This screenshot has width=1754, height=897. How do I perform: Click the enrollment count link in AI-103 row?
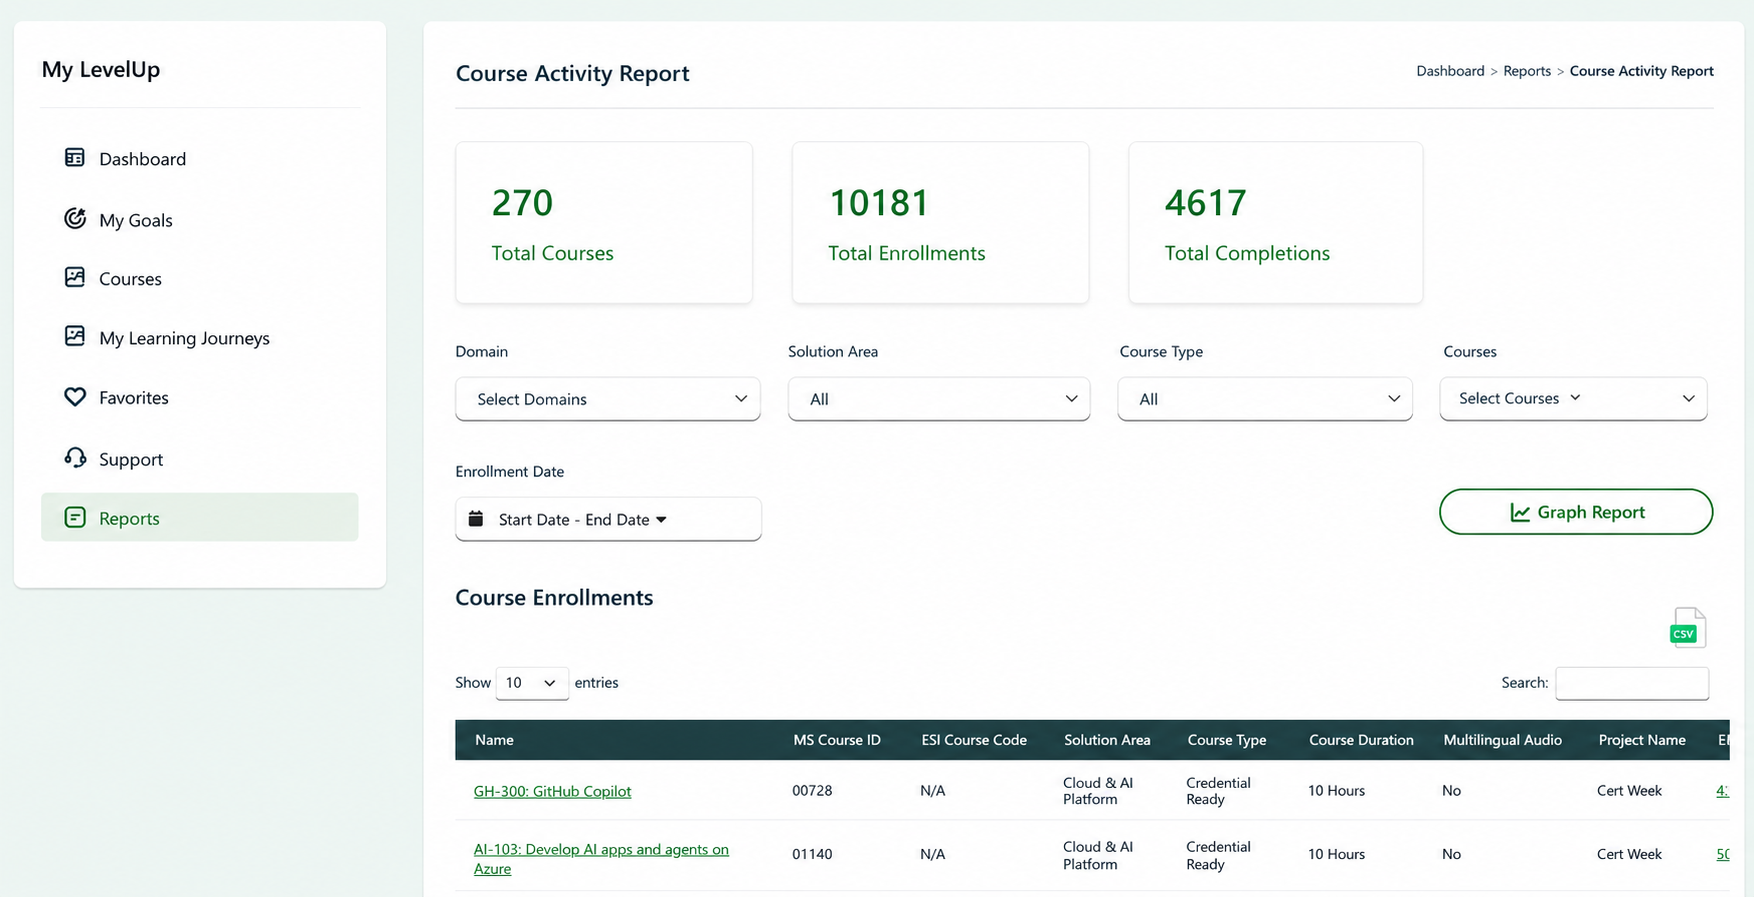(1722, 854)
